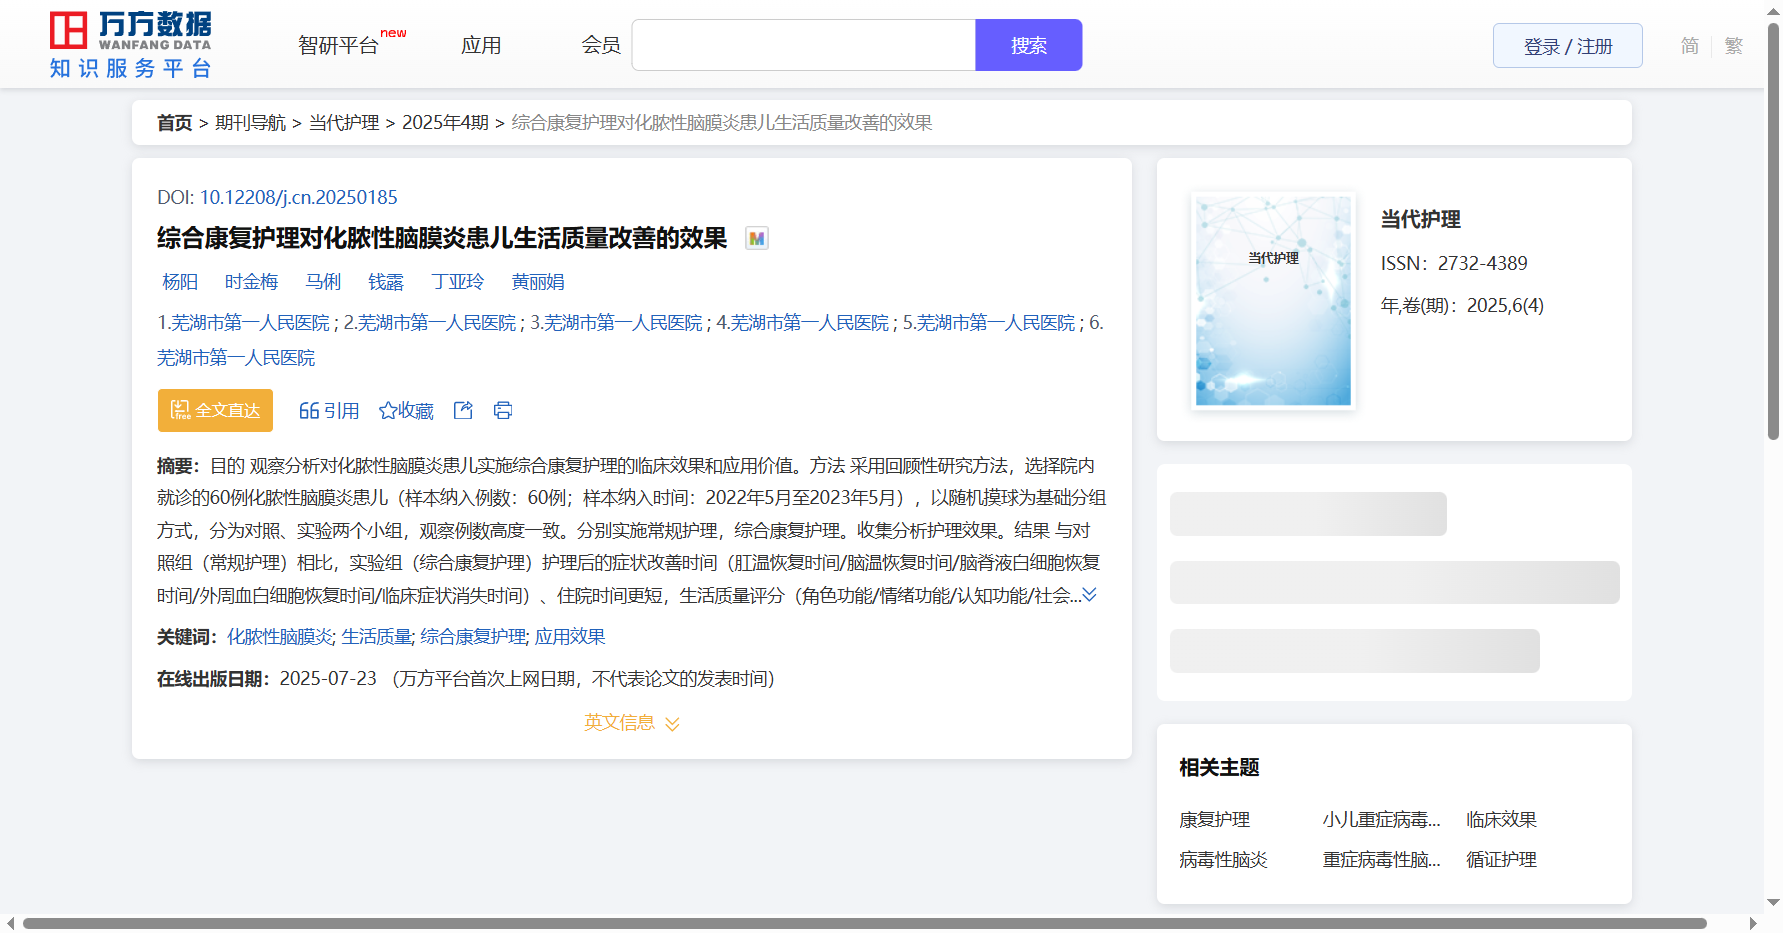Open the DOI link 10.12208/j.cn.20250185
Image resolution: width=1783 pixels, height=933 pixels.
pos(298,197)
